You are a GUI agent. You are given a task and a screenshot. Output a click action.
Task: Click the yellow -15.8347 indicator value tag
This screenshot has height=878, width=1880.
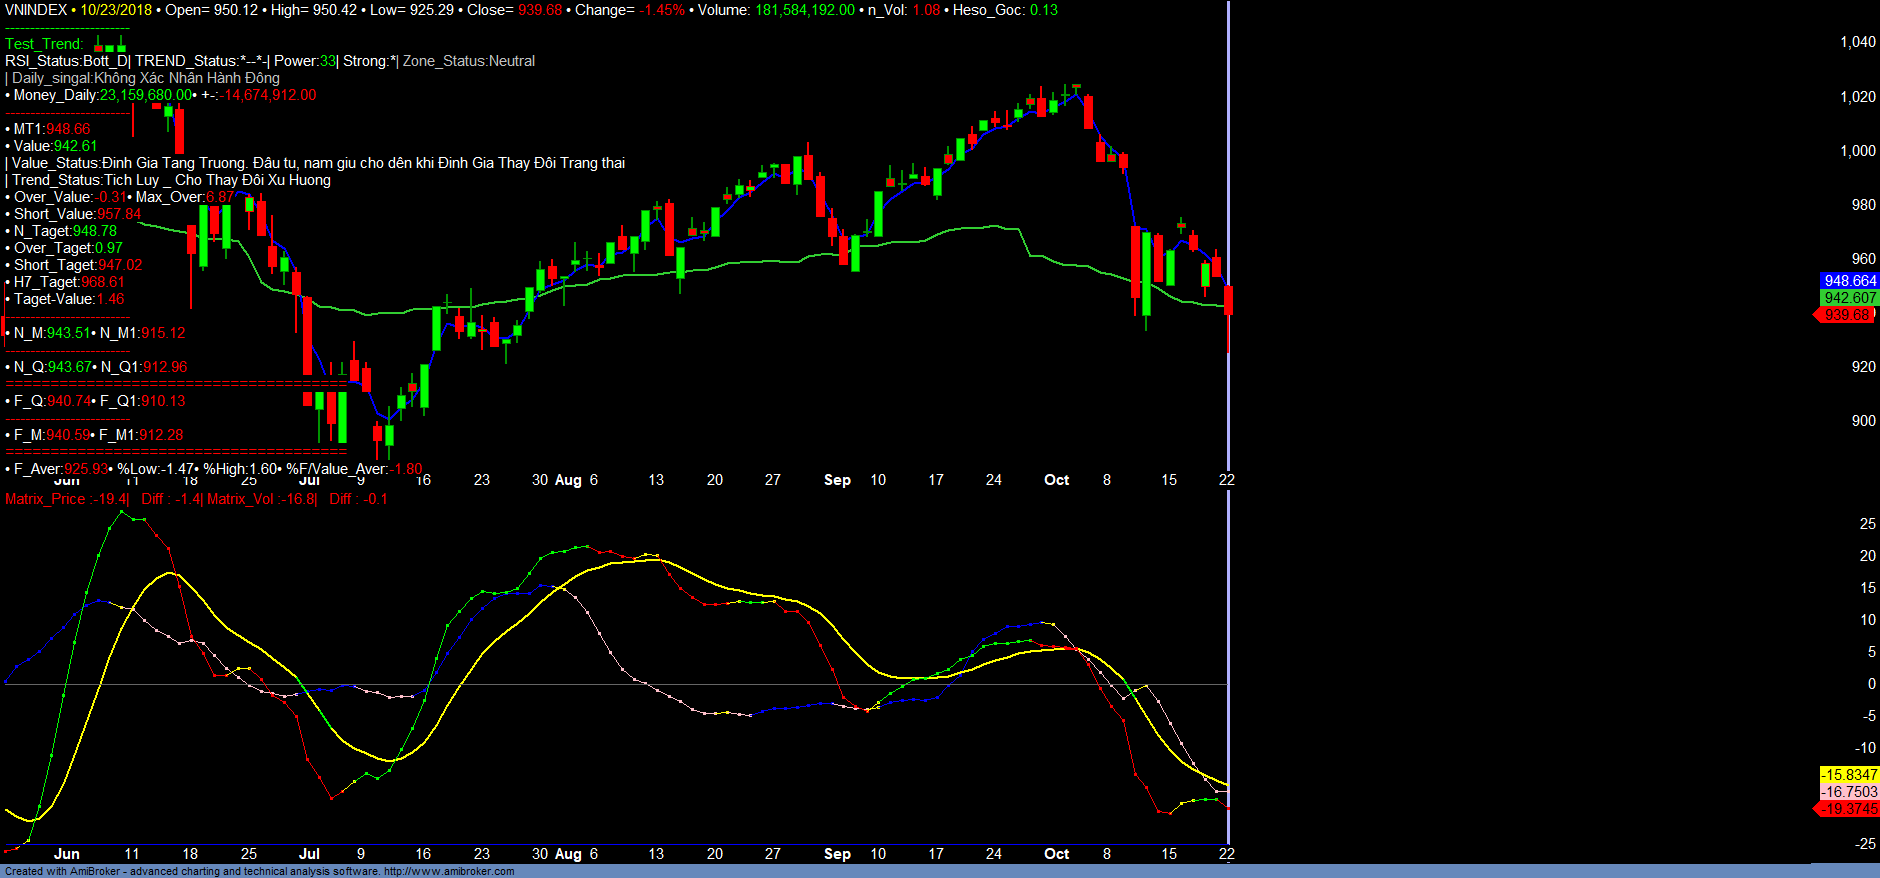pos(1849,775)
